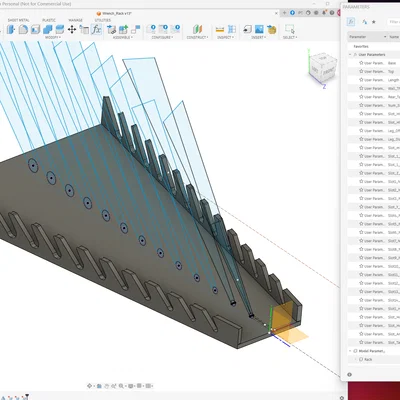400x400 pixels.
Task: Select the Fillet tool icon
Action: (x=23, y=29)
